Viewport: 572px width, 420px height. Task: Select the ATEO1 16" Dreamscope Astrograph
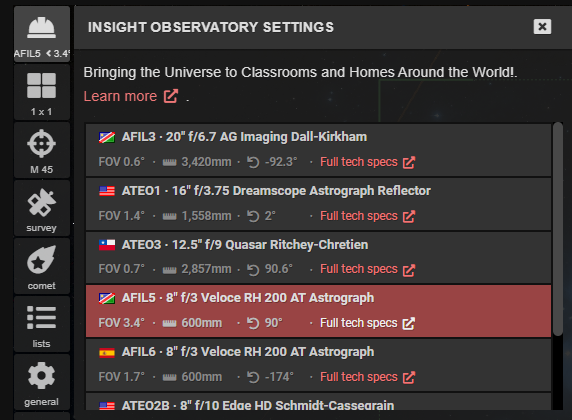[x=318, y=204]
